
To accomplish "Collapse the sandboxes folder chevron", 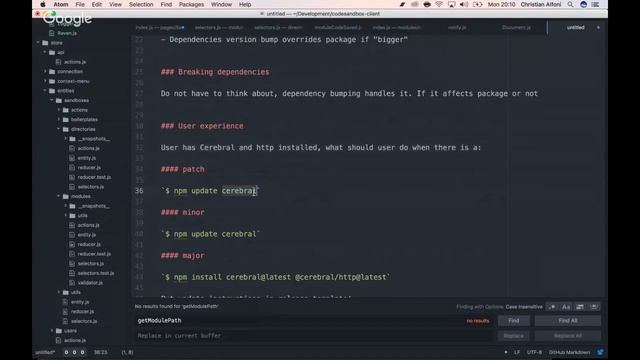I will pyautogui.click(x=52, y=100).
